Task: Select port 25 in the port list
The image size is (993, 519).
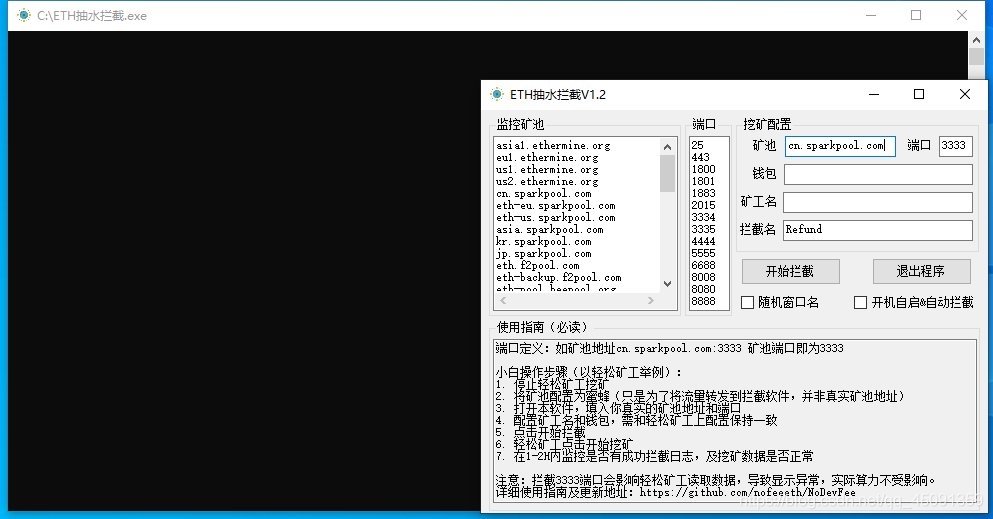Action: 697,145
